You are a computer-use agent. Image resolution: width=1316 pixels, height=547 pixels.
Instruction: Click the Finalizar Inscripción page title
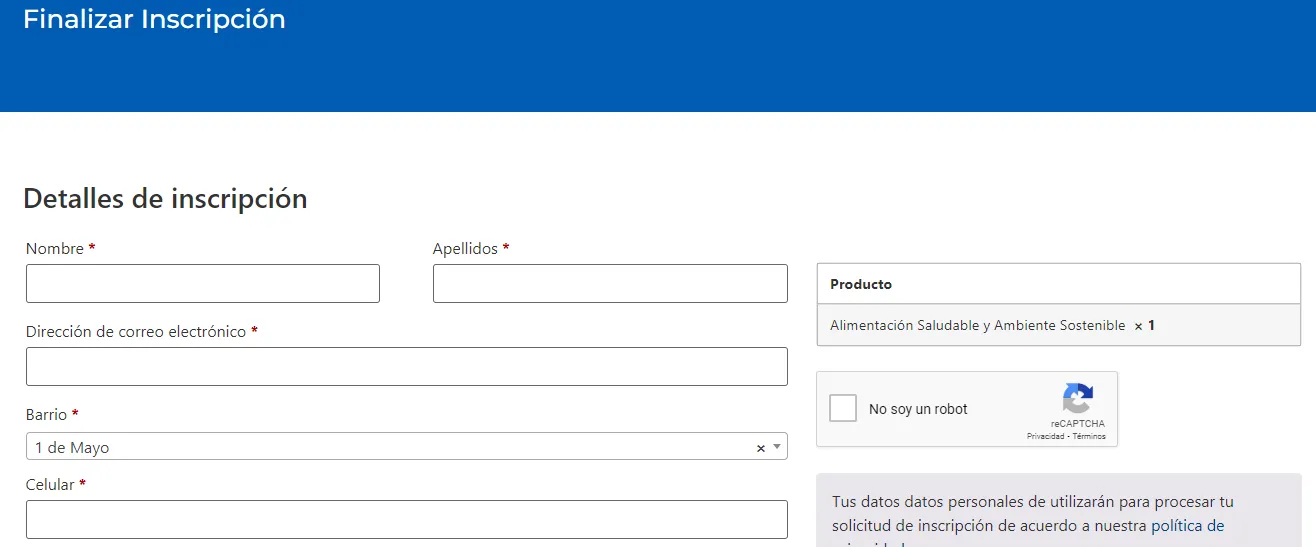point(154,19)
